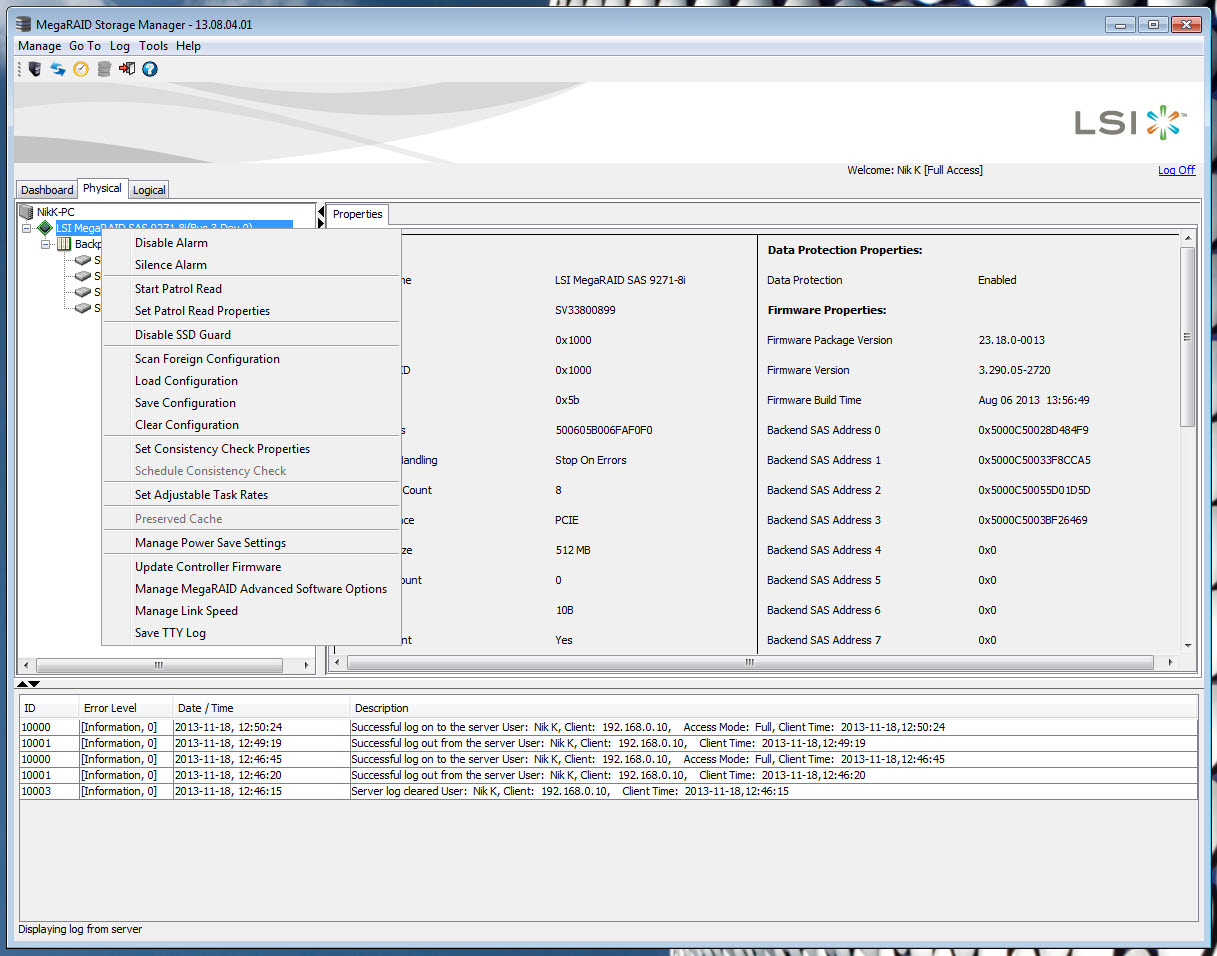1217x956 pixels.
Task: Click the Data Protection "Enabled" value
Action: [x=997, y=280]
